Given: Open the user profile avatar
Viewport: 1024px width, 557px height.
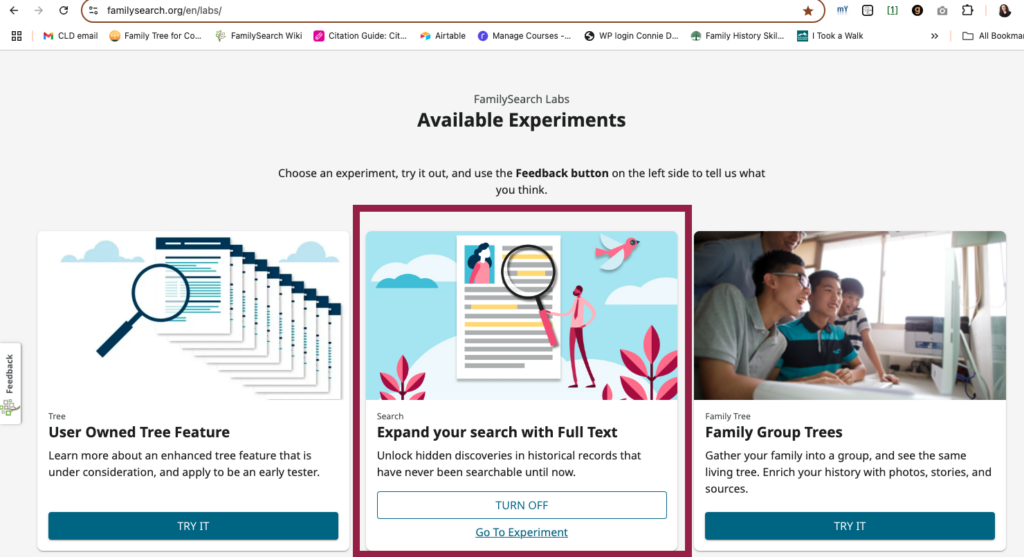Looking at the screenshot, I should pyautogui.click(x=1004, y=10).
